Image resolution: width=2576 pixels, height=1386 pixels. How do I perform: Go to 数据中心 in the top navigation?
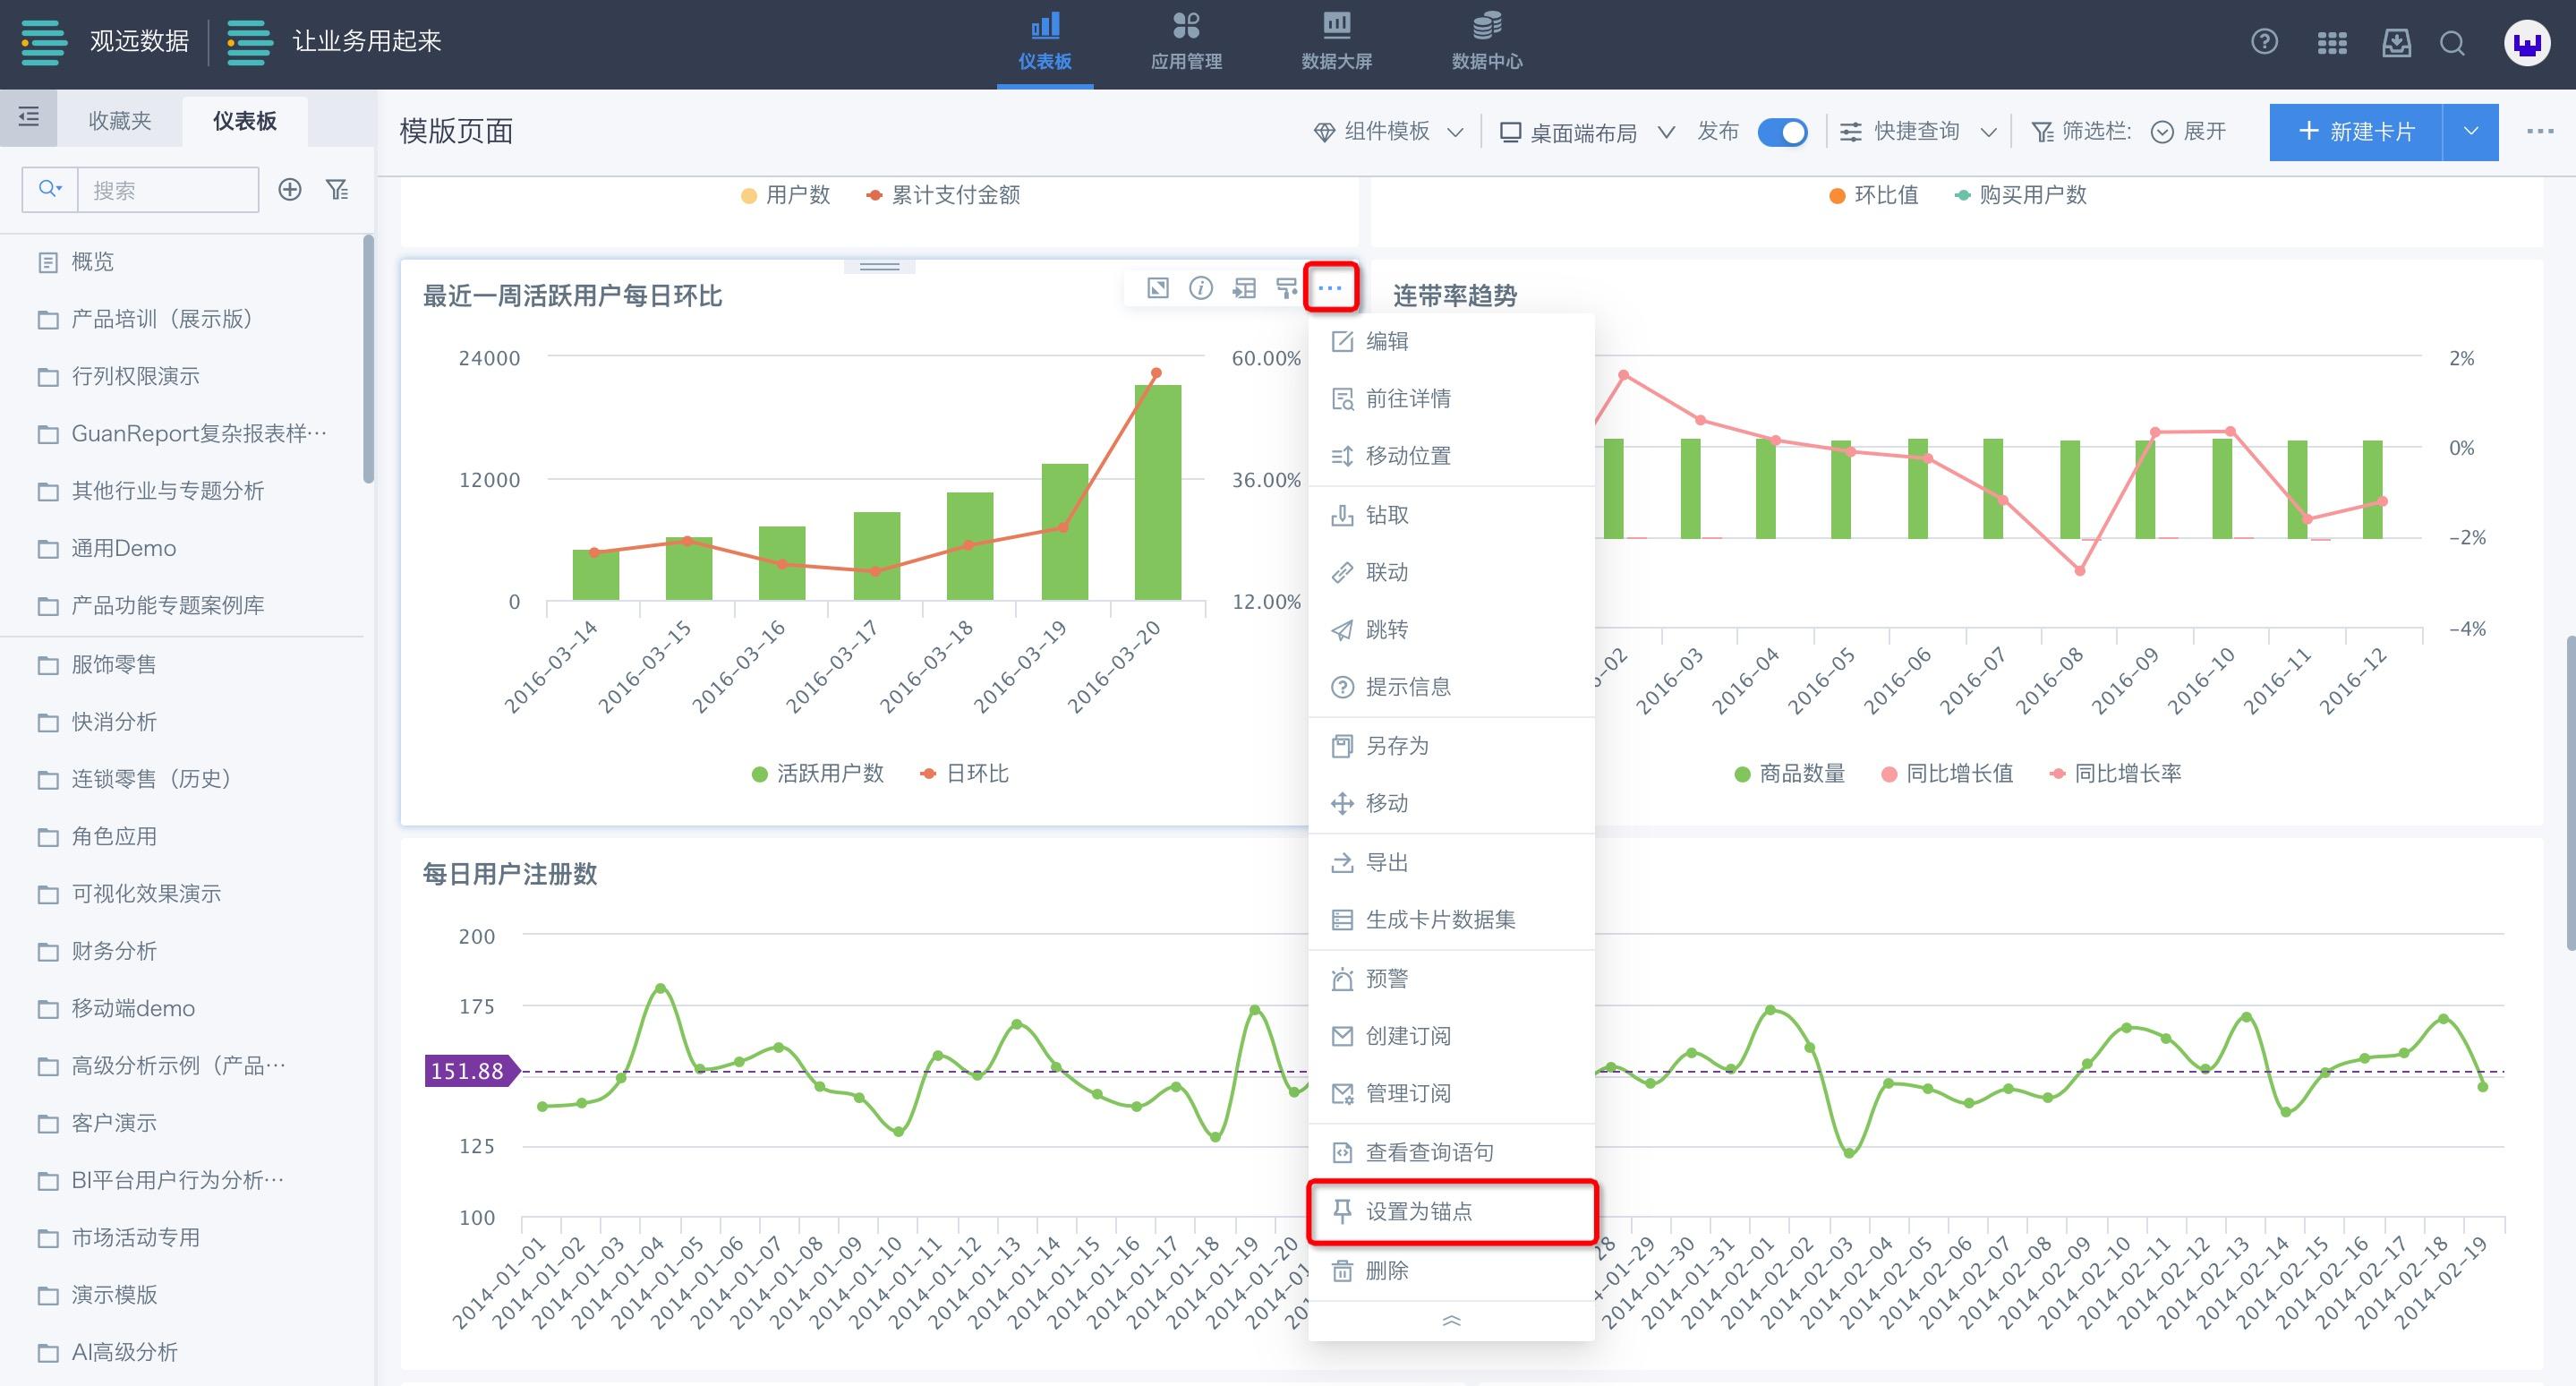point(1487,44)
